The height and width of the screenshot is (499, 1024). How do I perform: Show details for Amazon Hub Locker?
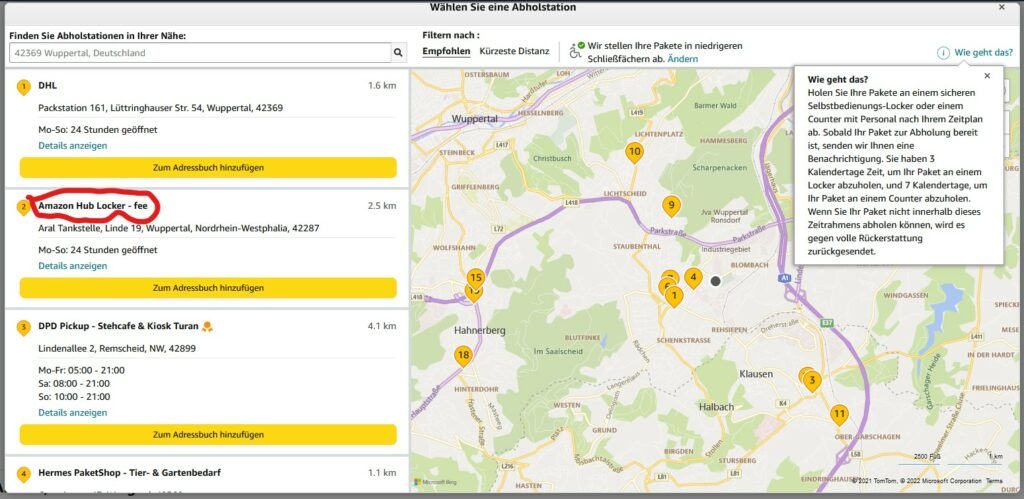[72, 266]
